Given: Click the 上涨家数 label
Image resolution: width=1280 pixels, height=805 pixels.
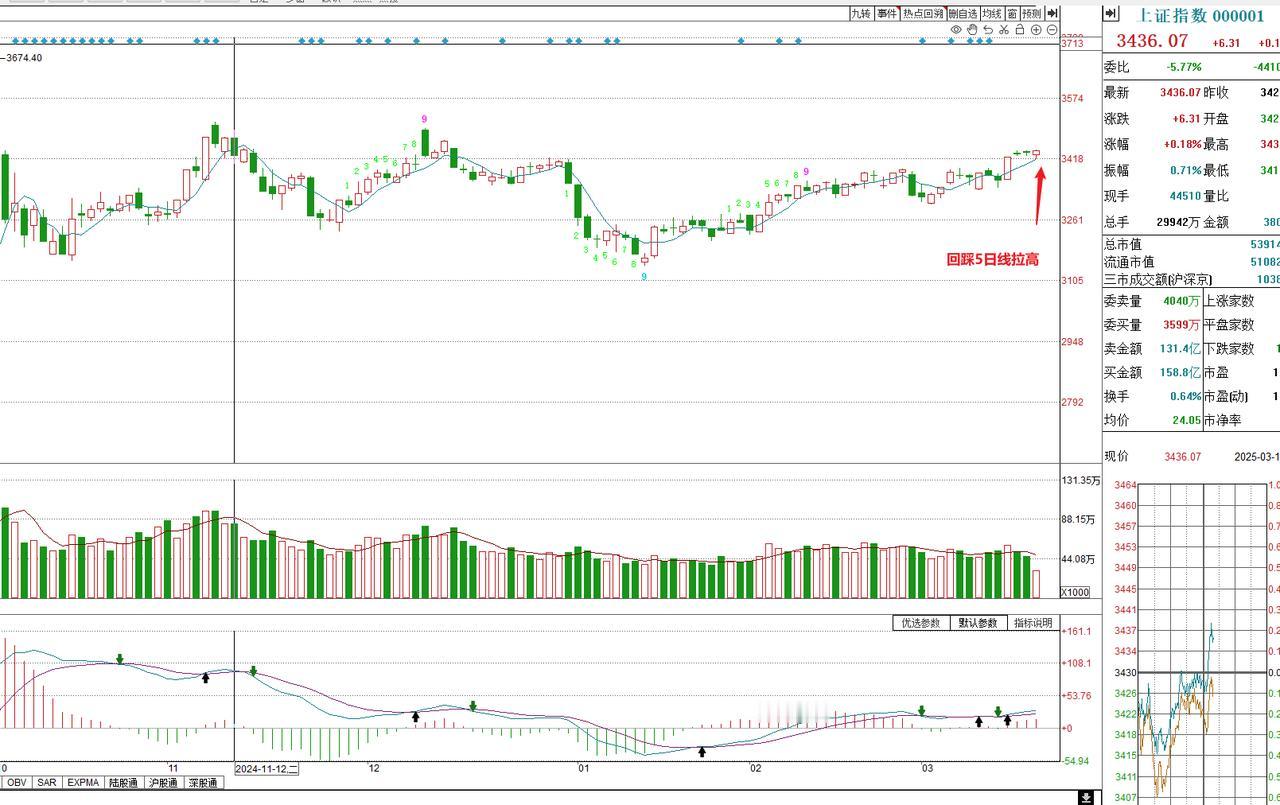Looking at the screenshot, I should coord(1229,301).
